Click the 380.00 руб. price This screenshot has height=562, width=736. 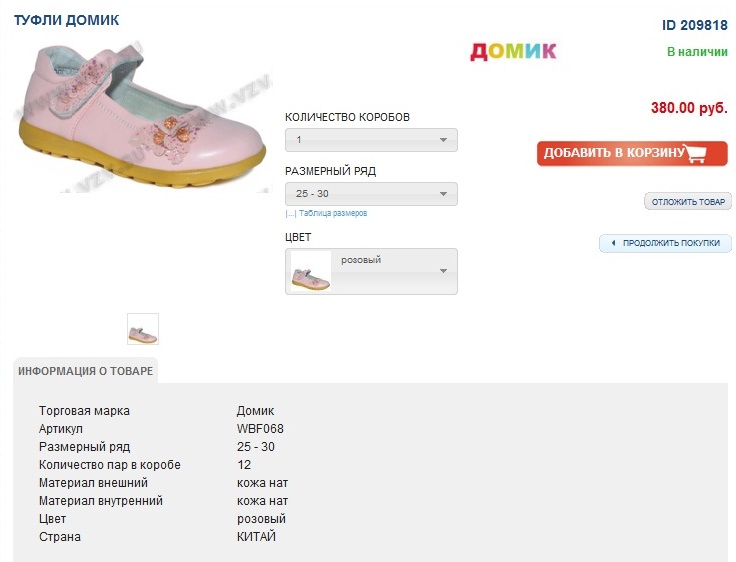[687, 108]
